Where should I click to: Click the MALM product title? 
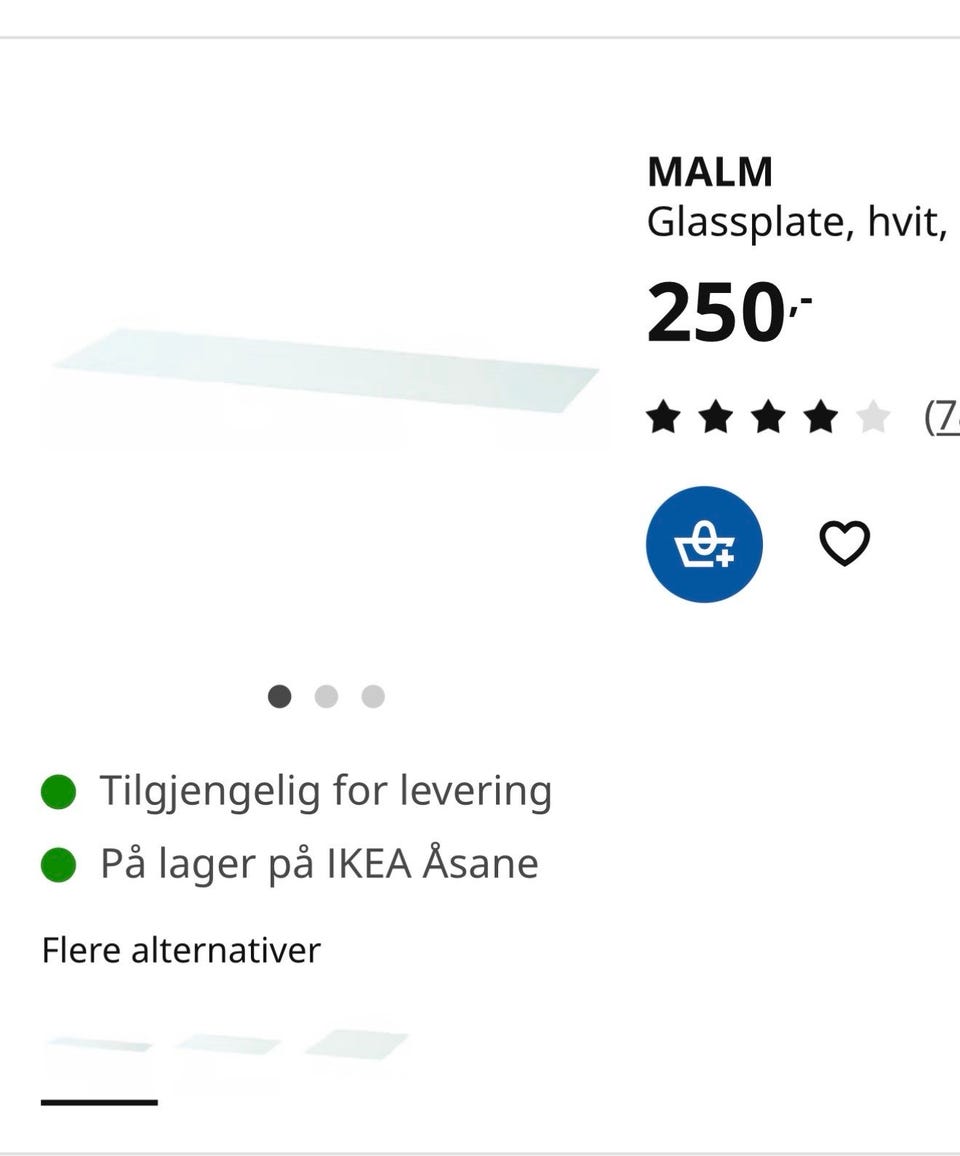coord(710,171)
